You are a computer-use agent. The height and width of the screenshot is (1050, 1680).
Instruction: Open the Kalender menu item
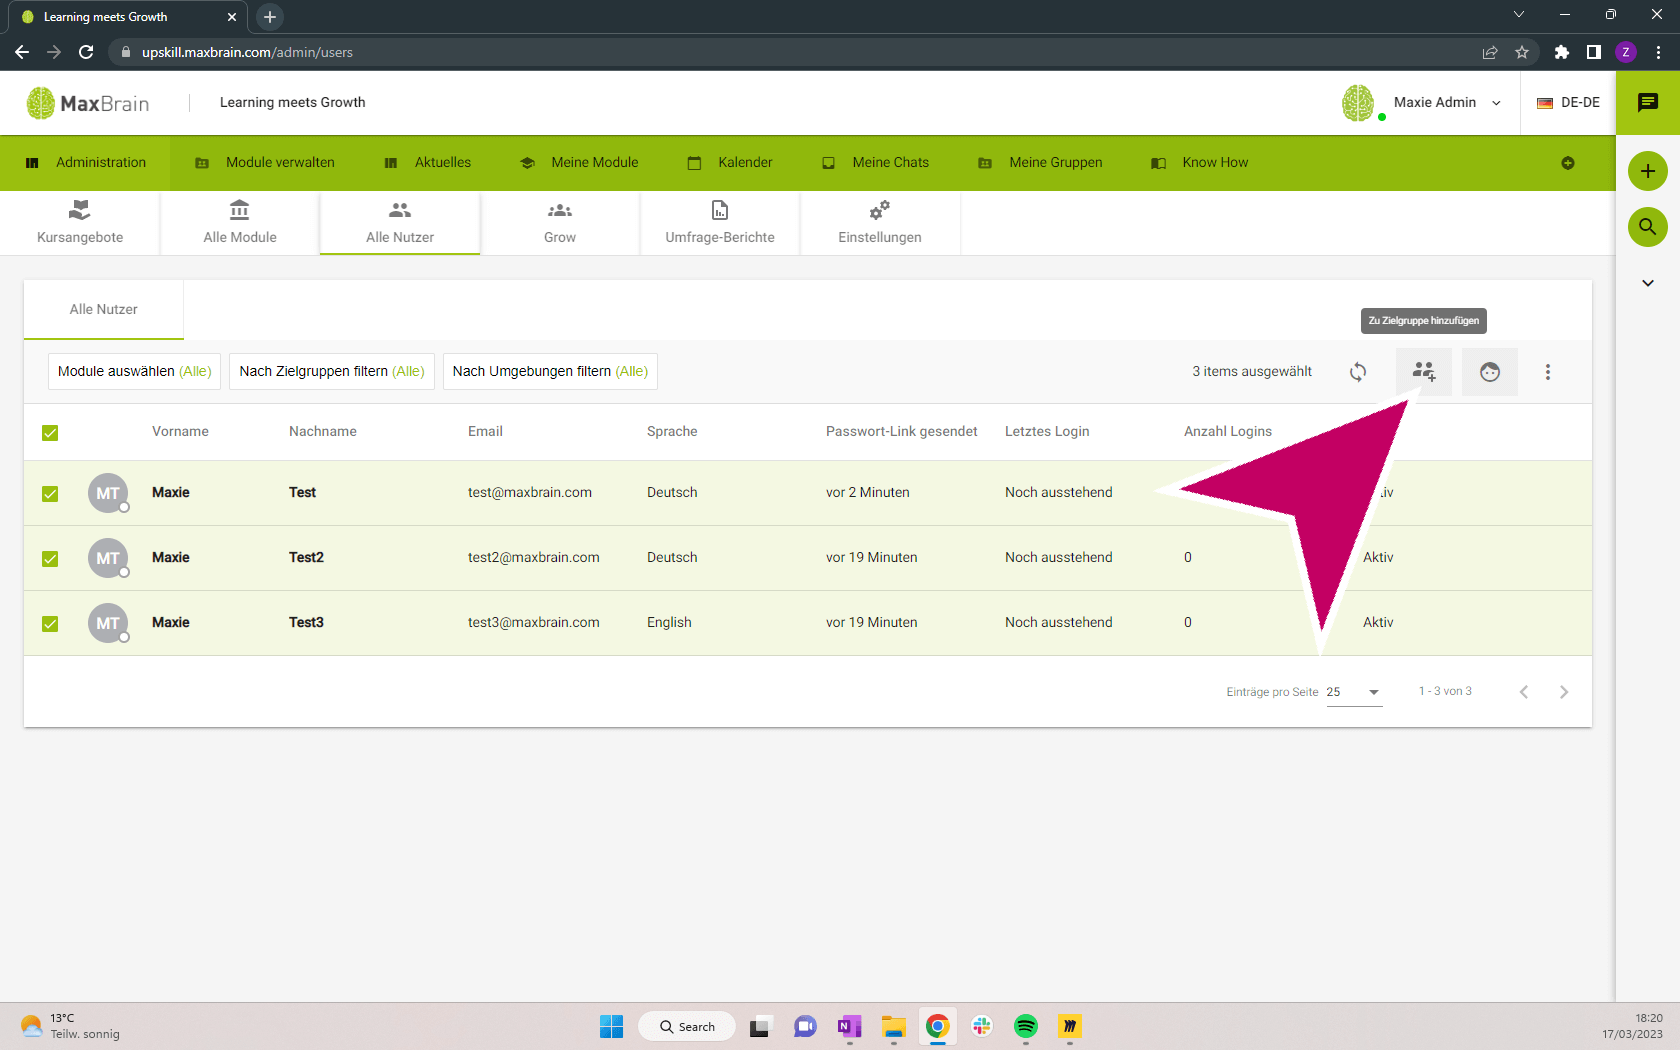[730, 163]
